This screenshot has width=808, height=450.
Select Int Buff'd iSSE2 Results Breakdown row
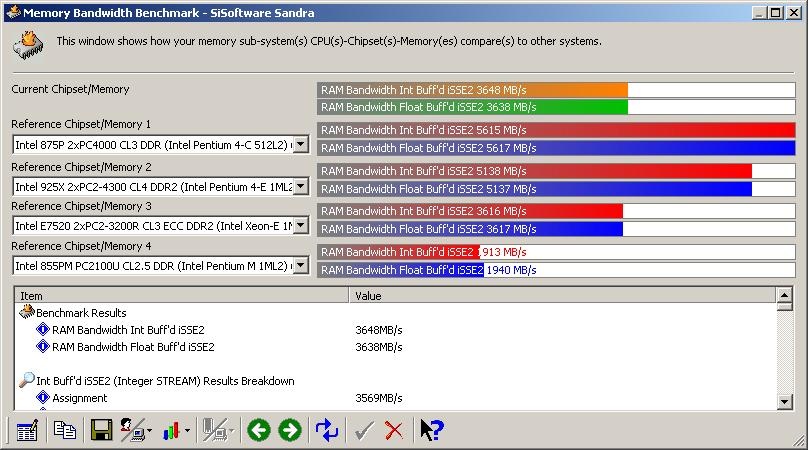(x=165, y=381)
